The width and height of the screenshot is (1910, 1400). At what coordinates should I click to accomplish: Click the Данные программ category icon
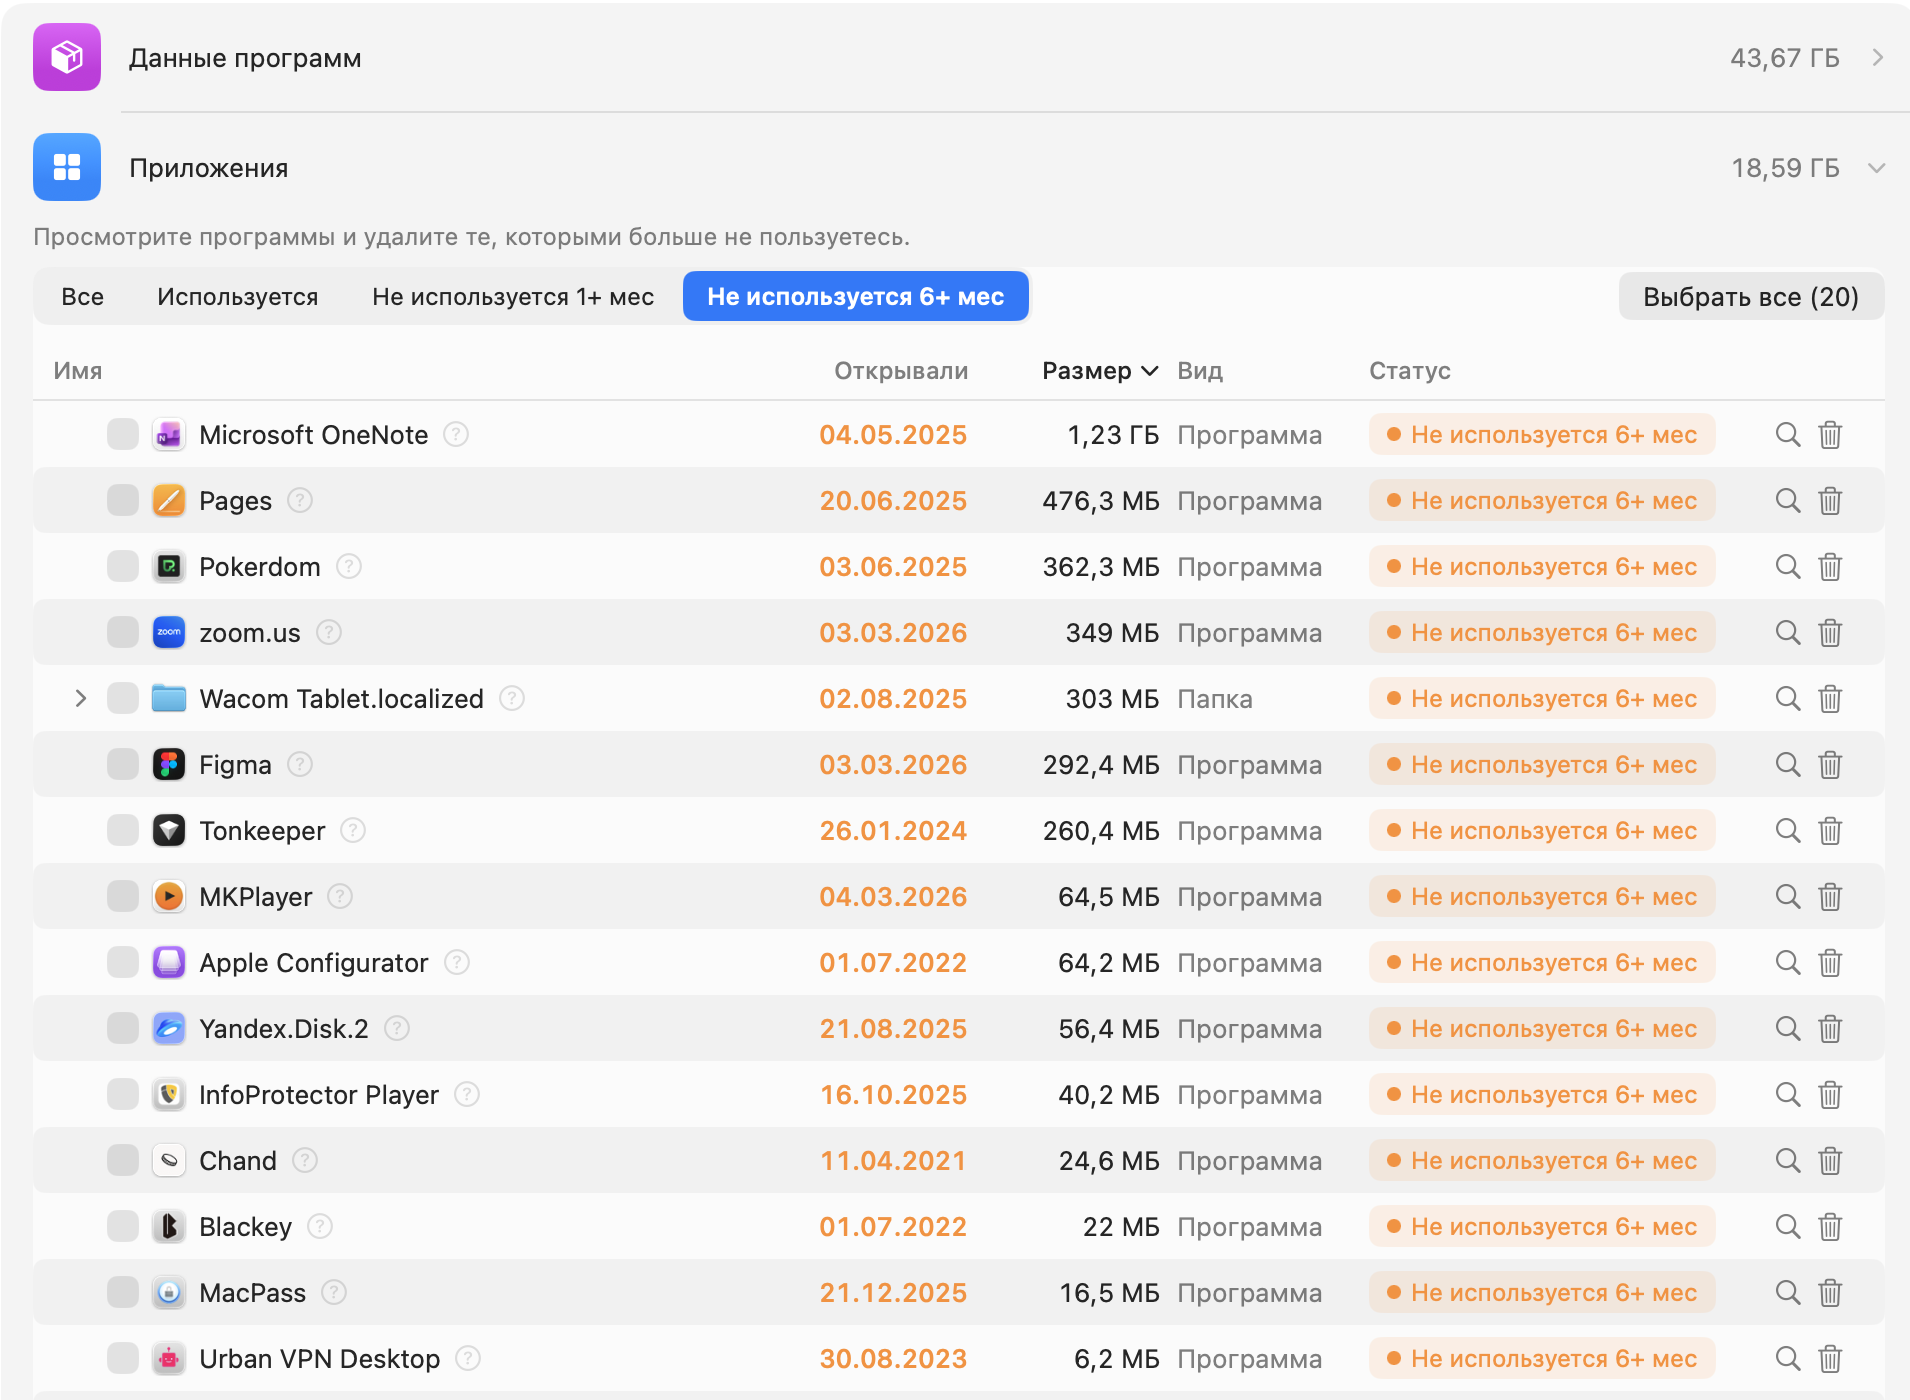click(x=67, y=57)
